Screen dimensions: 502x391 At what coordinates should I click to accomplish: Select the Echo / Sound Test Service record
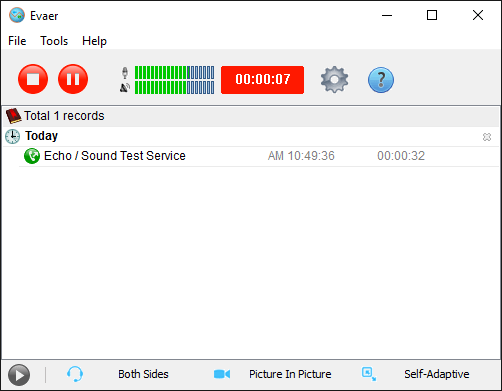259,156
